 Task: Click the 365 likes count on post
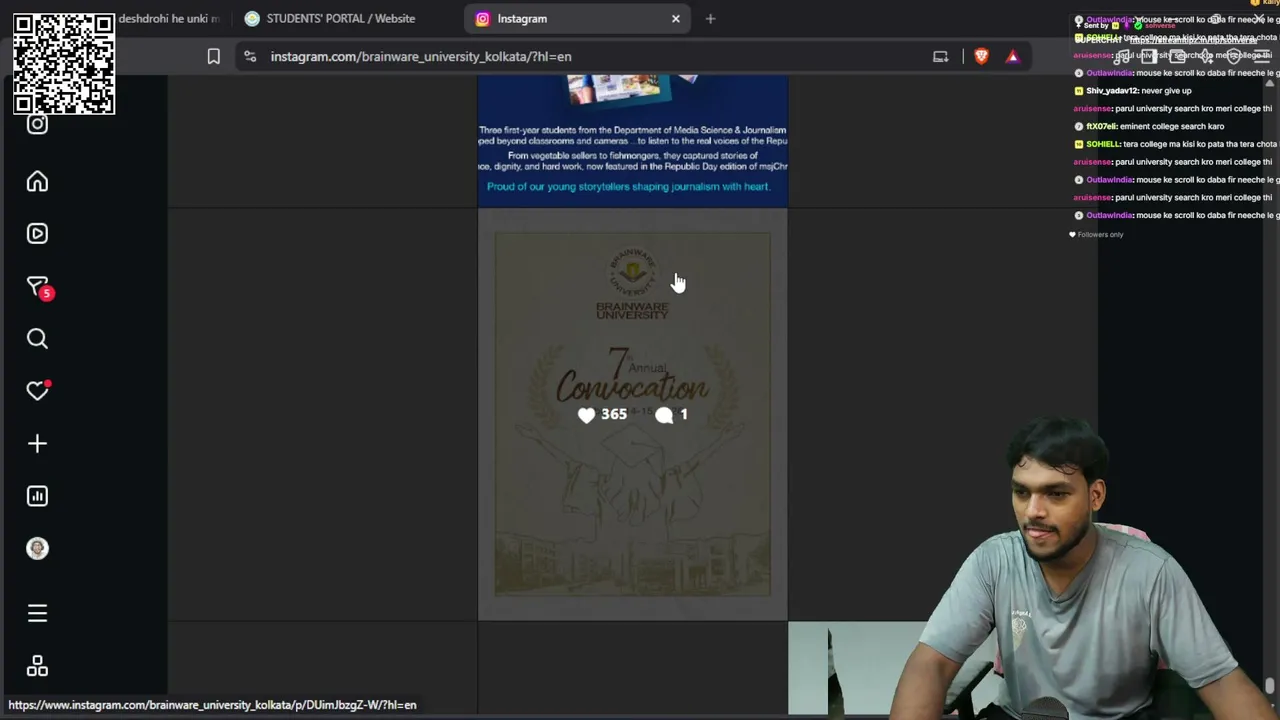pos(602,415)
